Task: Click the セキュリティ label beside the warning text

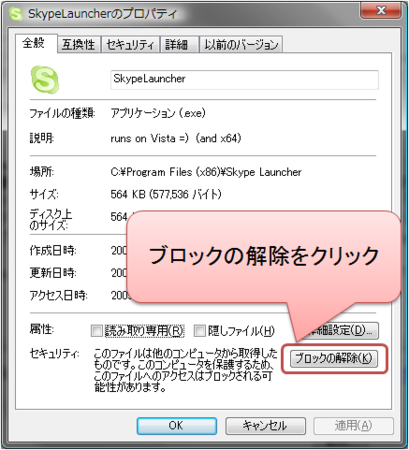Action: 55,354
